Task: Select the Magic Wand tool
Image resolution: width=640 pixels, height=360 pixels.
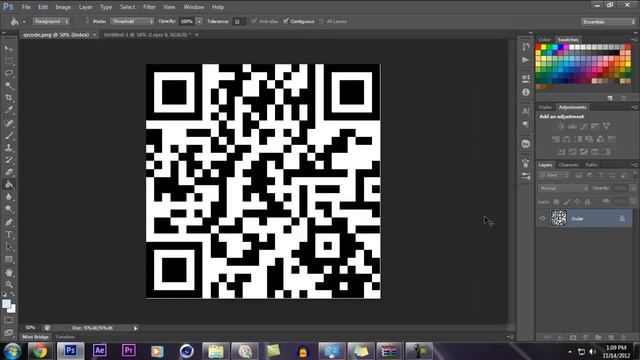Action: tap(9, 86)
